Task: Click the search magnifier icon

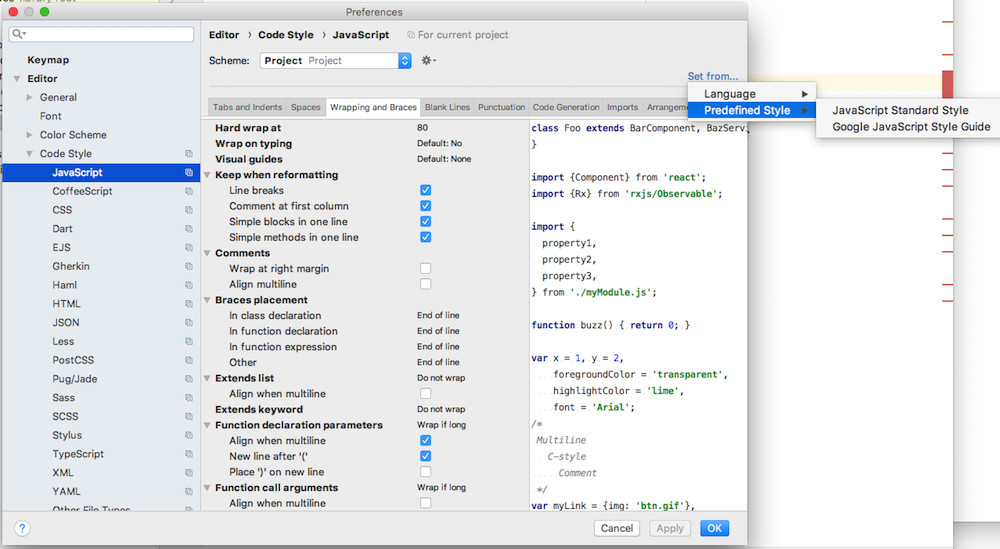Action: click(x=18, y=34)
